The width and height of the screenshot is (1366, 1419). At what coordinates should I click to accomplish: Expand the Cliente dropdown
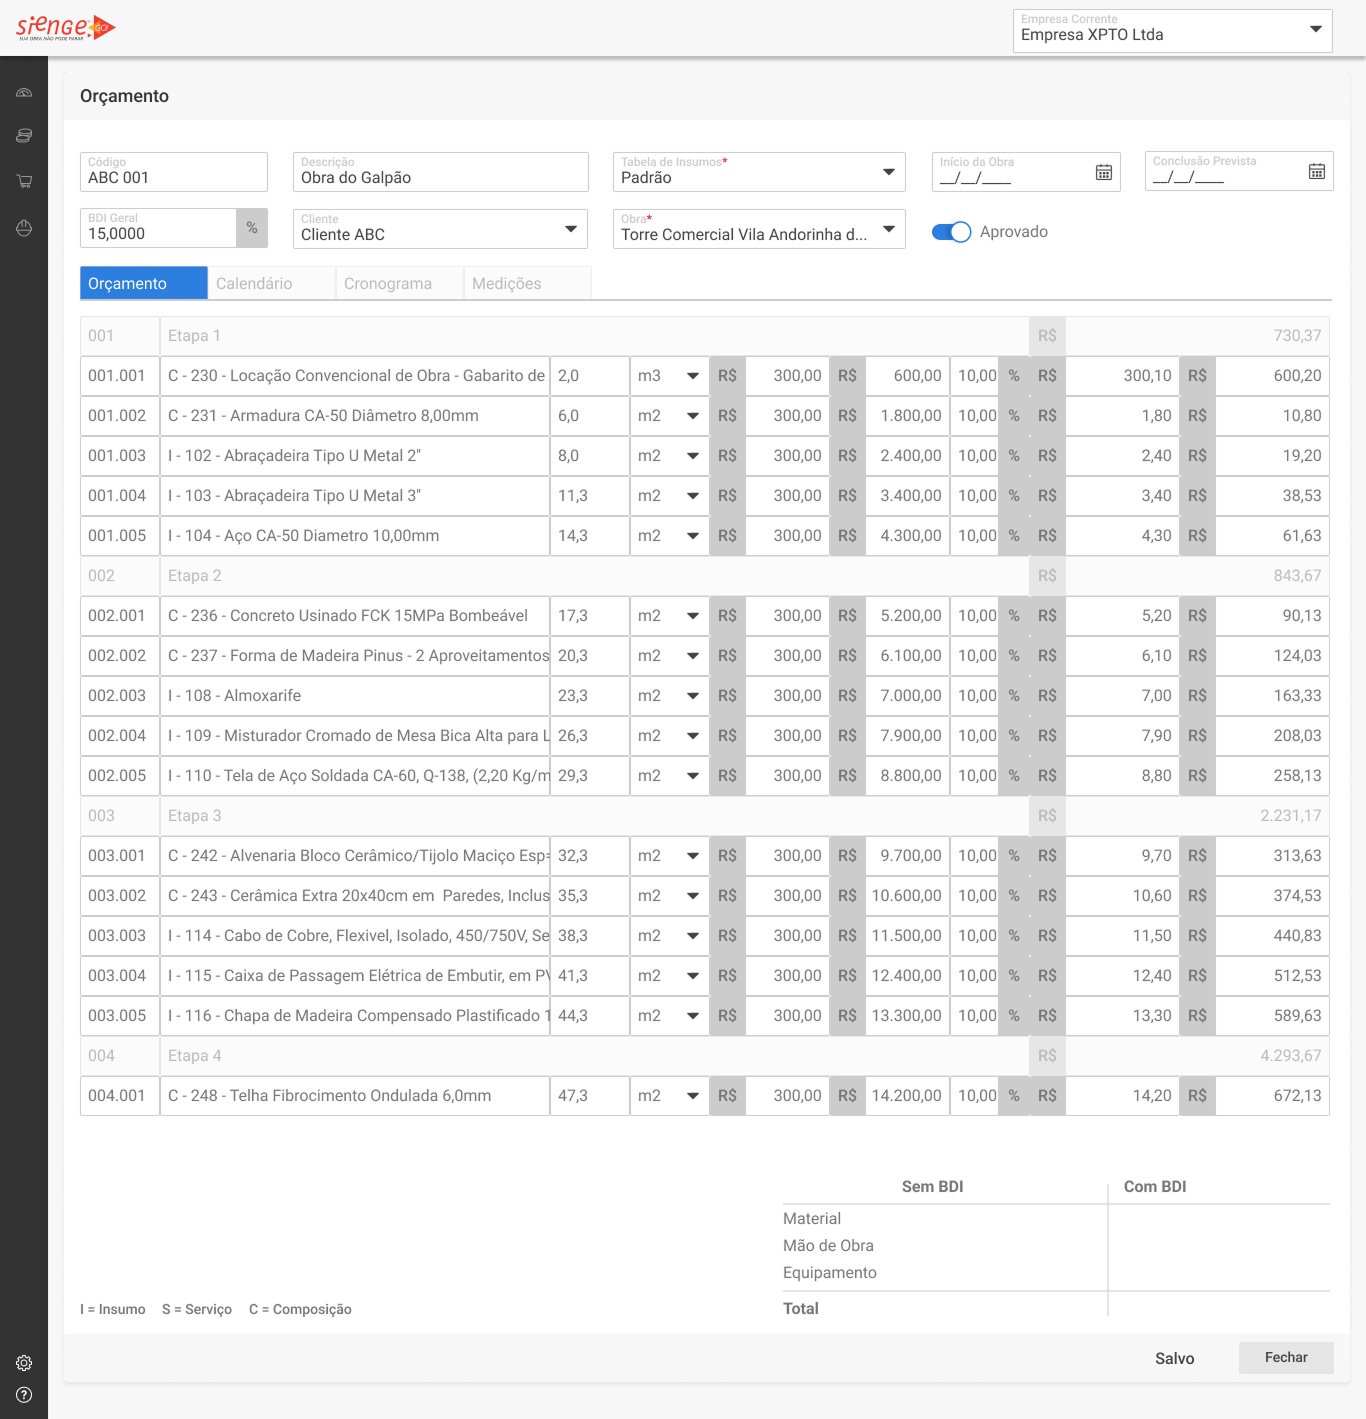coord(570,229)
